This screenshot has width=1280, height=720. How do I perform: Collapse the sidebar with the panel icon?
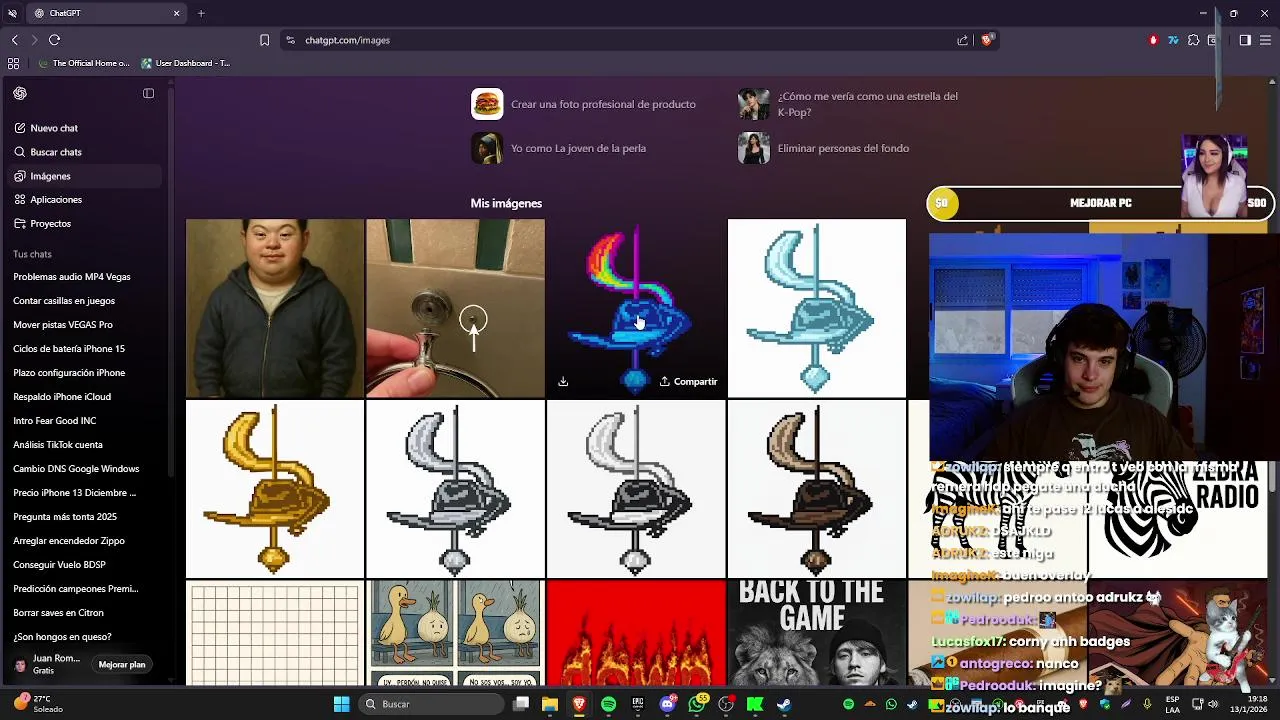(148, 93)
